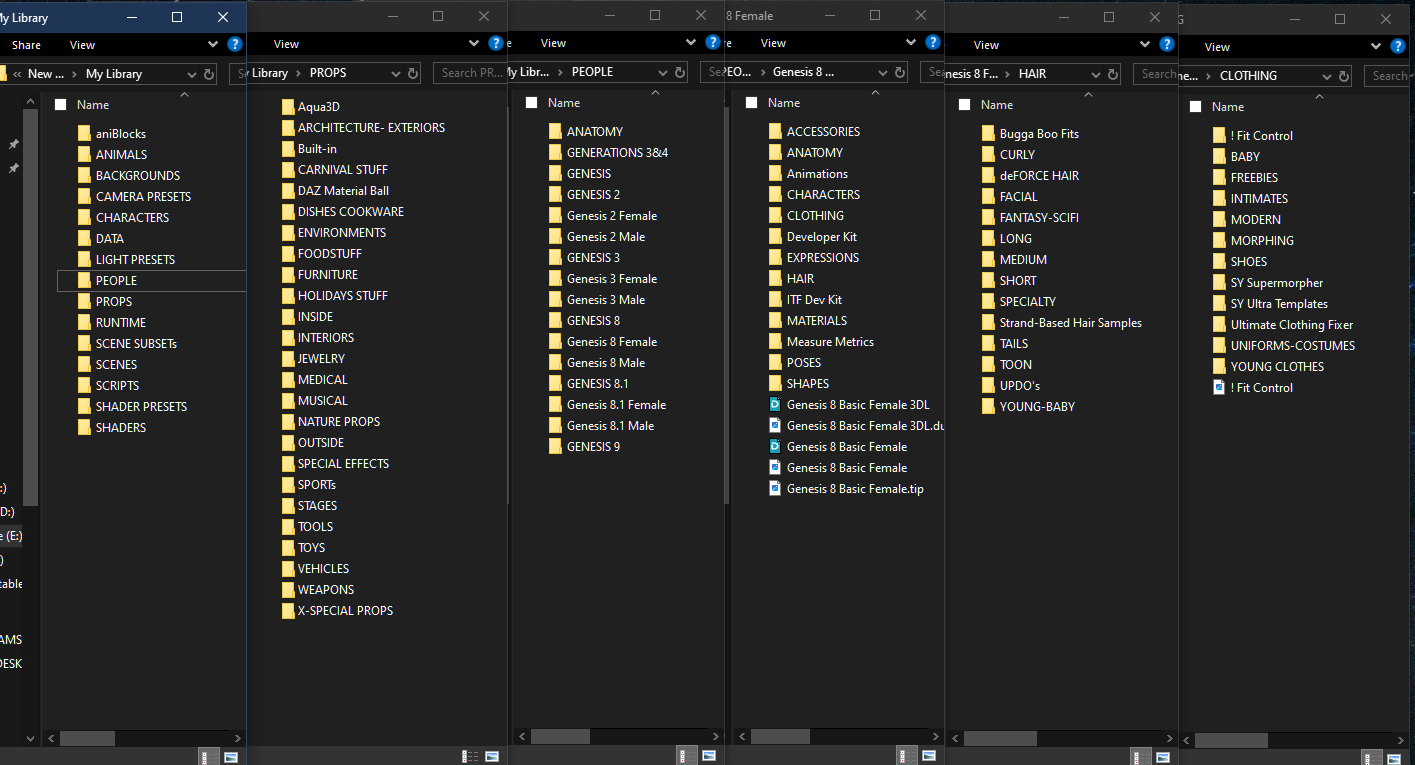Switch PROPS window to large thumbnails view

[x=491, y=757]
